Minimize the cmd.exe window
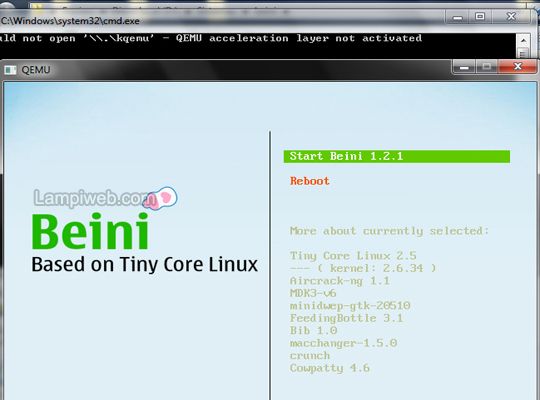540x400 pixels. (457, 17)
